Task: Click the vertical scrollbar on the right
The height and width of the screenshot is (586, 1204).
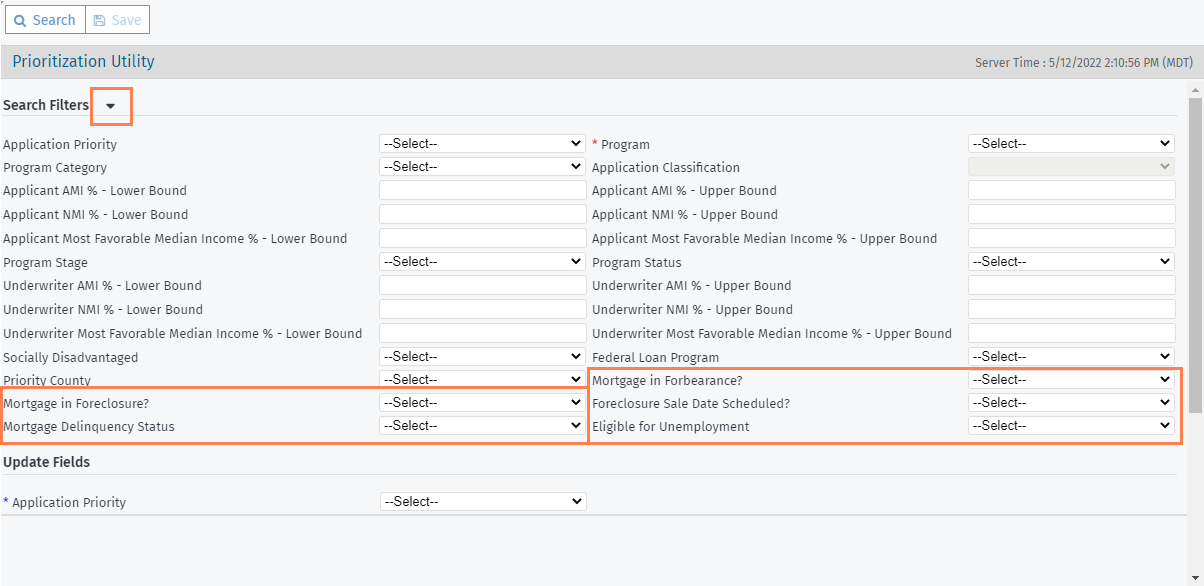Action: (1195, 250)
